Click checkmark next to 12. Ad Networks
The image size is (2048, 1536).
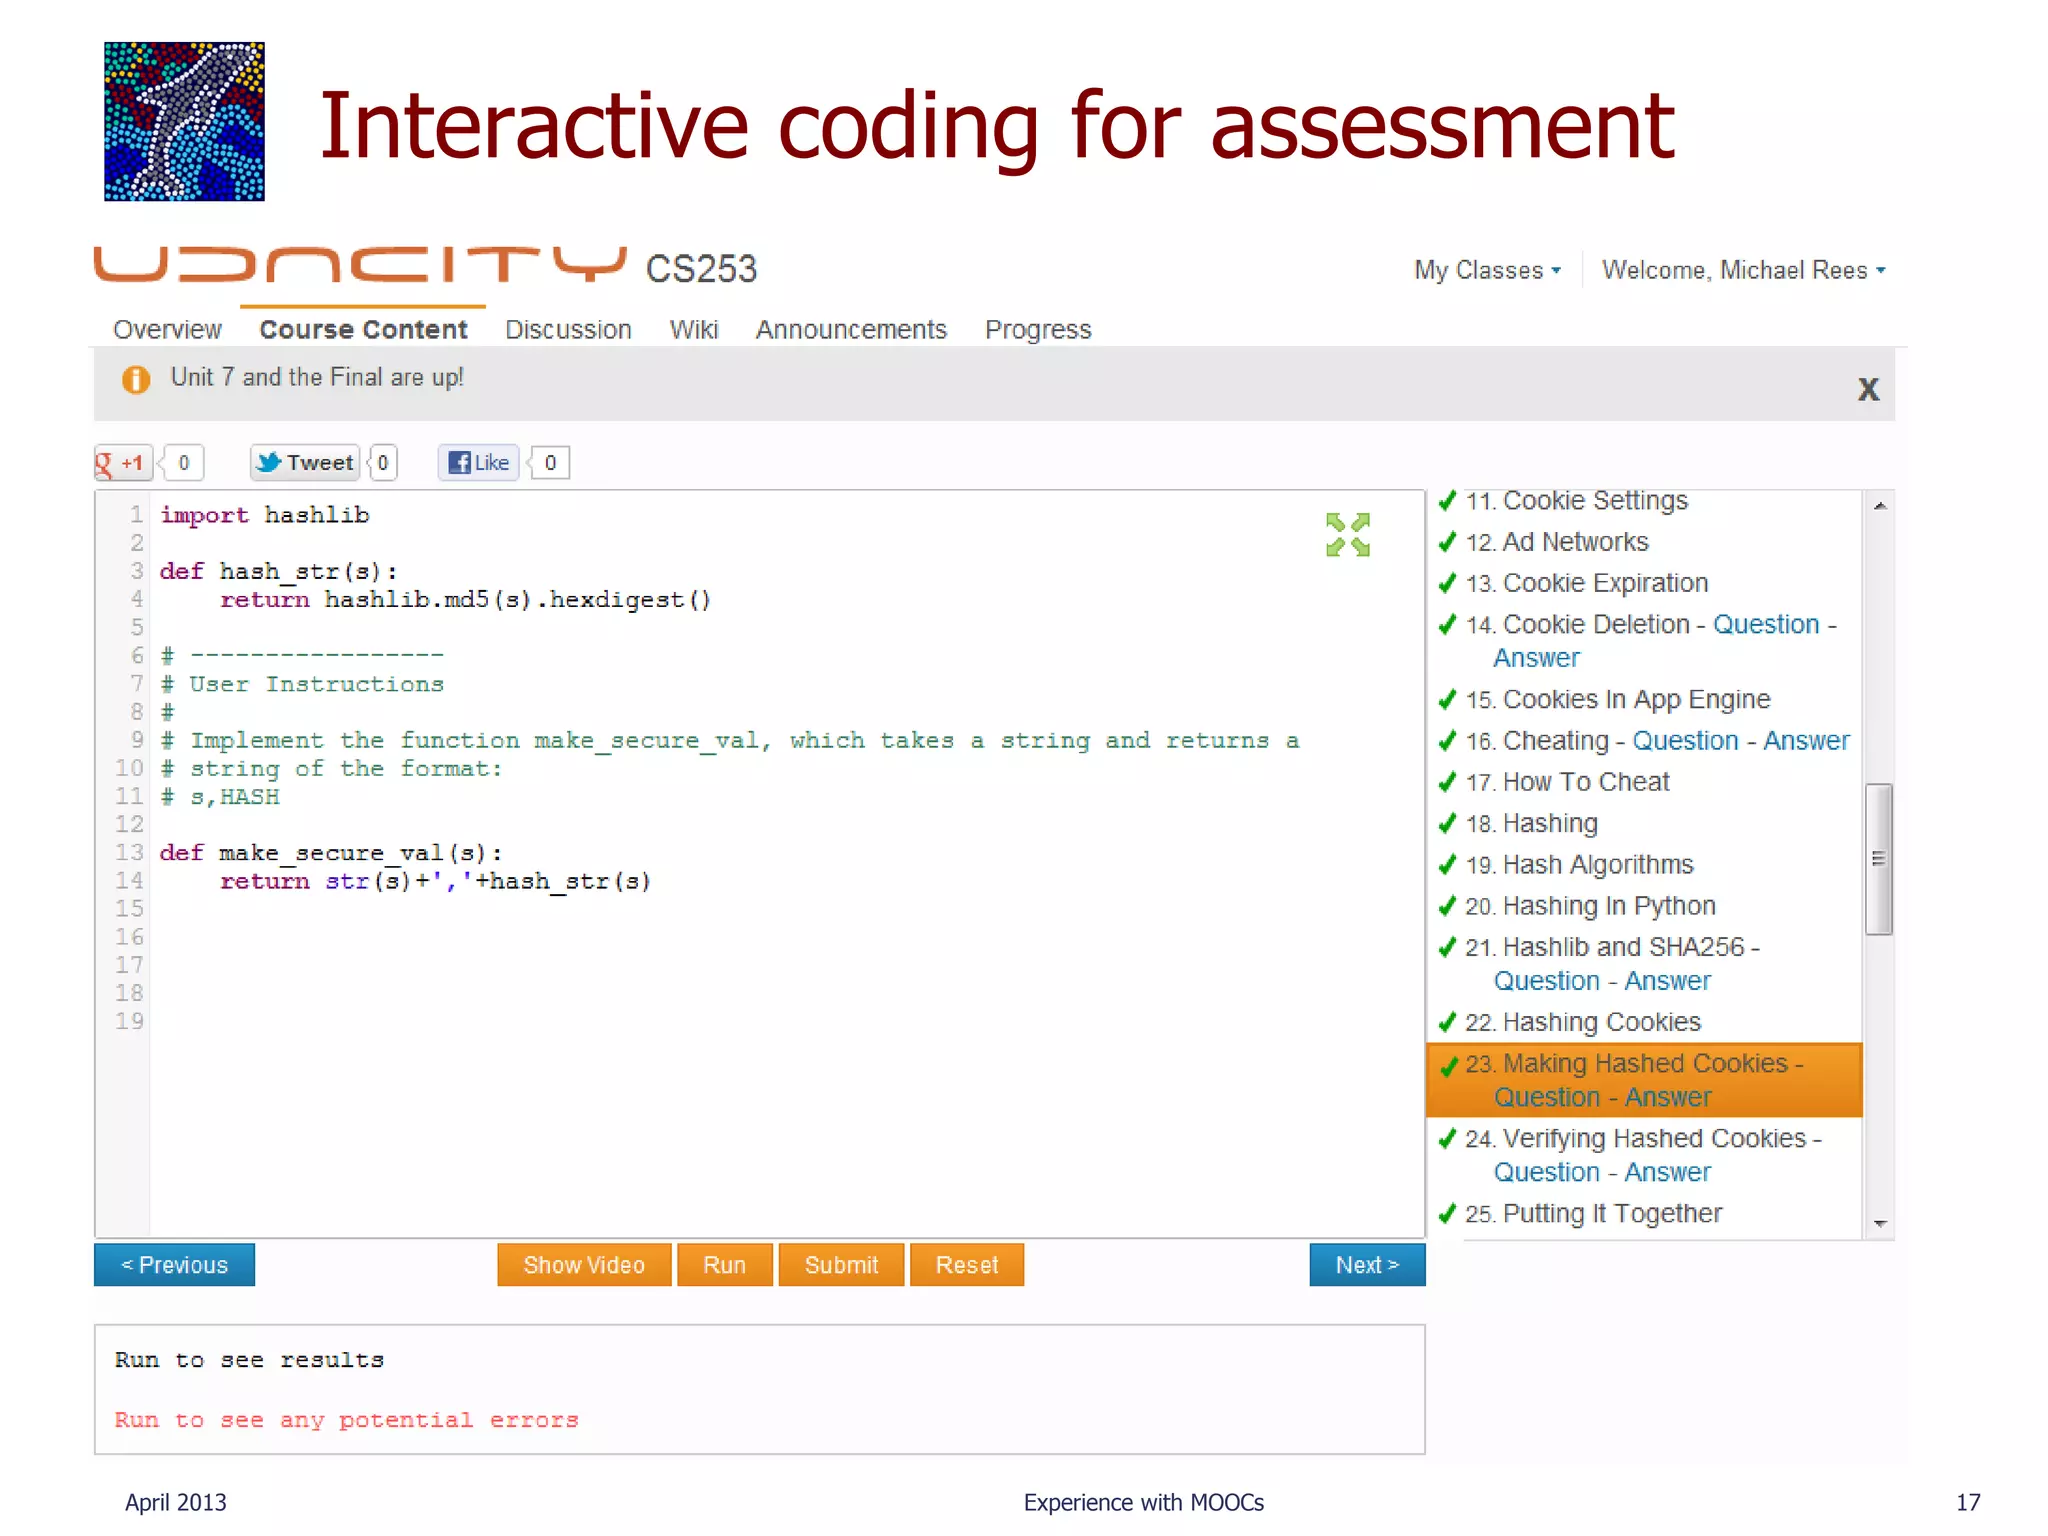click(x=1447, y=541)
